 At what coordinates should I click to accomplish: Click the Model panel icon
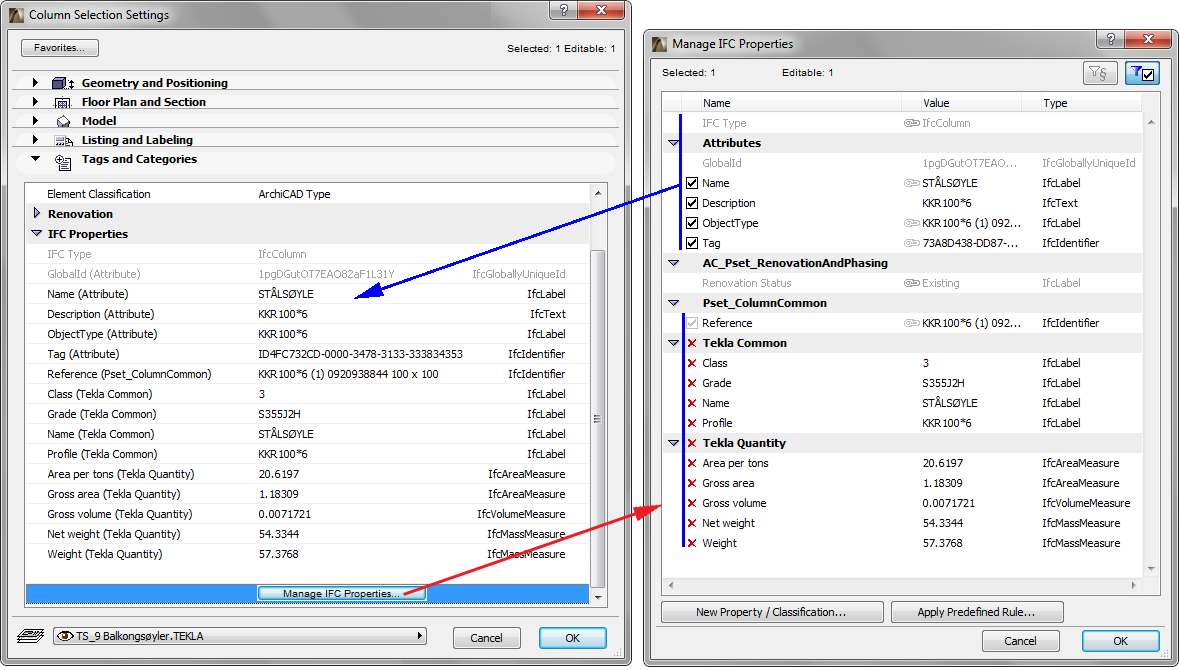pos(63,121)
